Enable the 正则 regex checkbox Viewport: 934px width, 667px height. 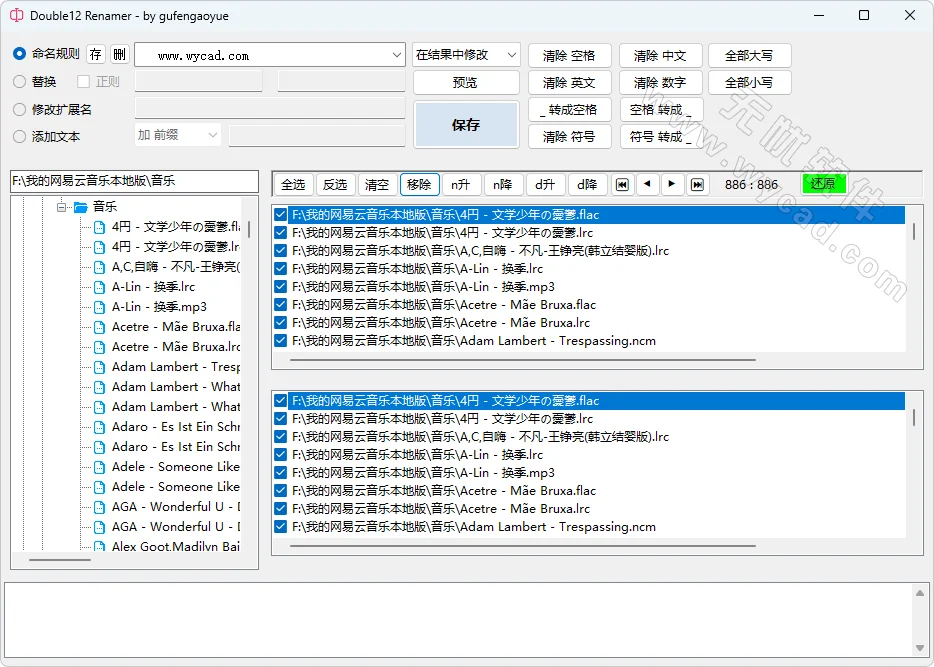tap(84, 82)
